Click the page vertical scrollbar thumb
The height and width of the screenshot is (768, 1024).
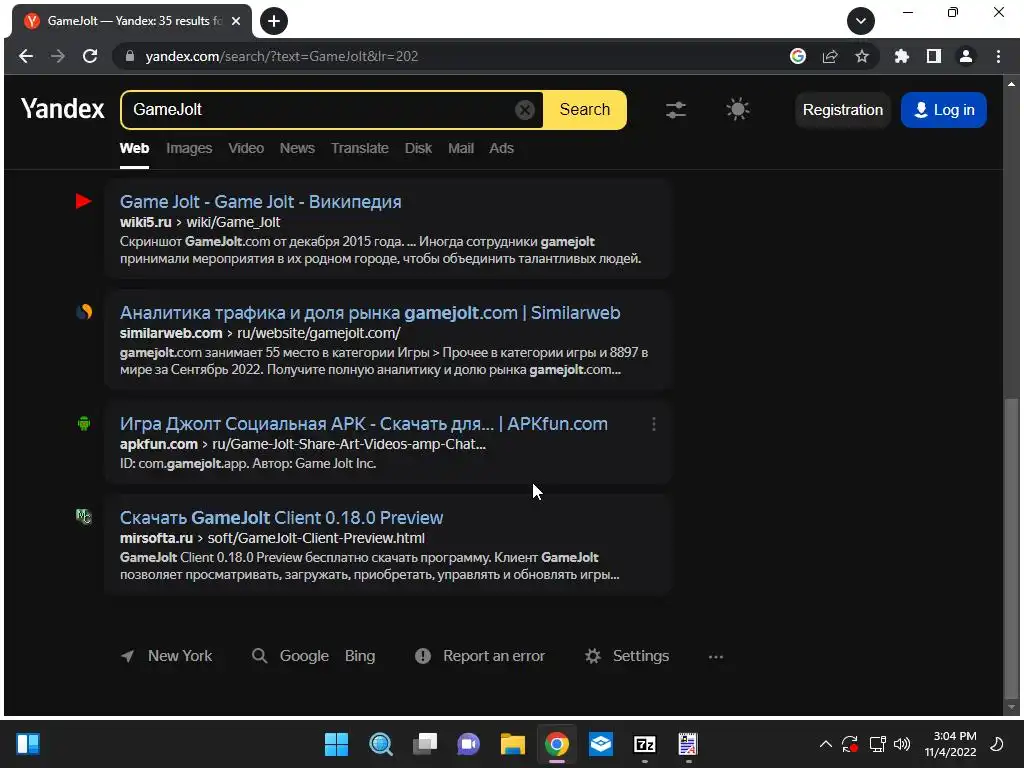(1012, 549)
